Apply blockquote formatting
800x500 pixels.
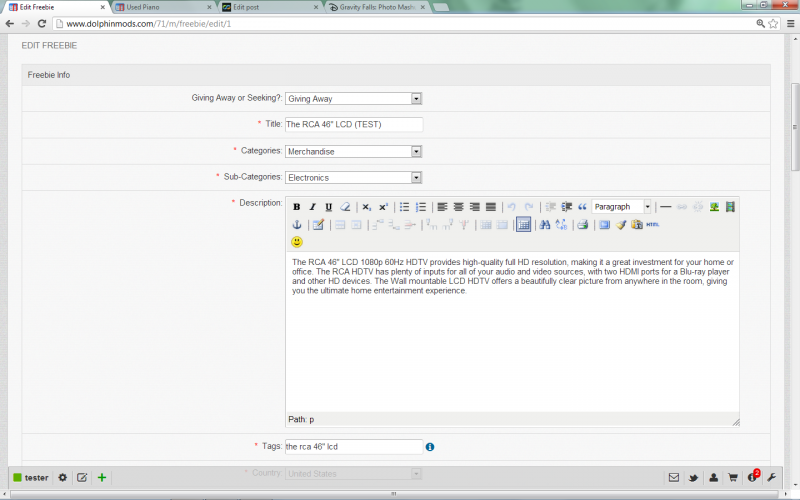click(x=582, y=207)
